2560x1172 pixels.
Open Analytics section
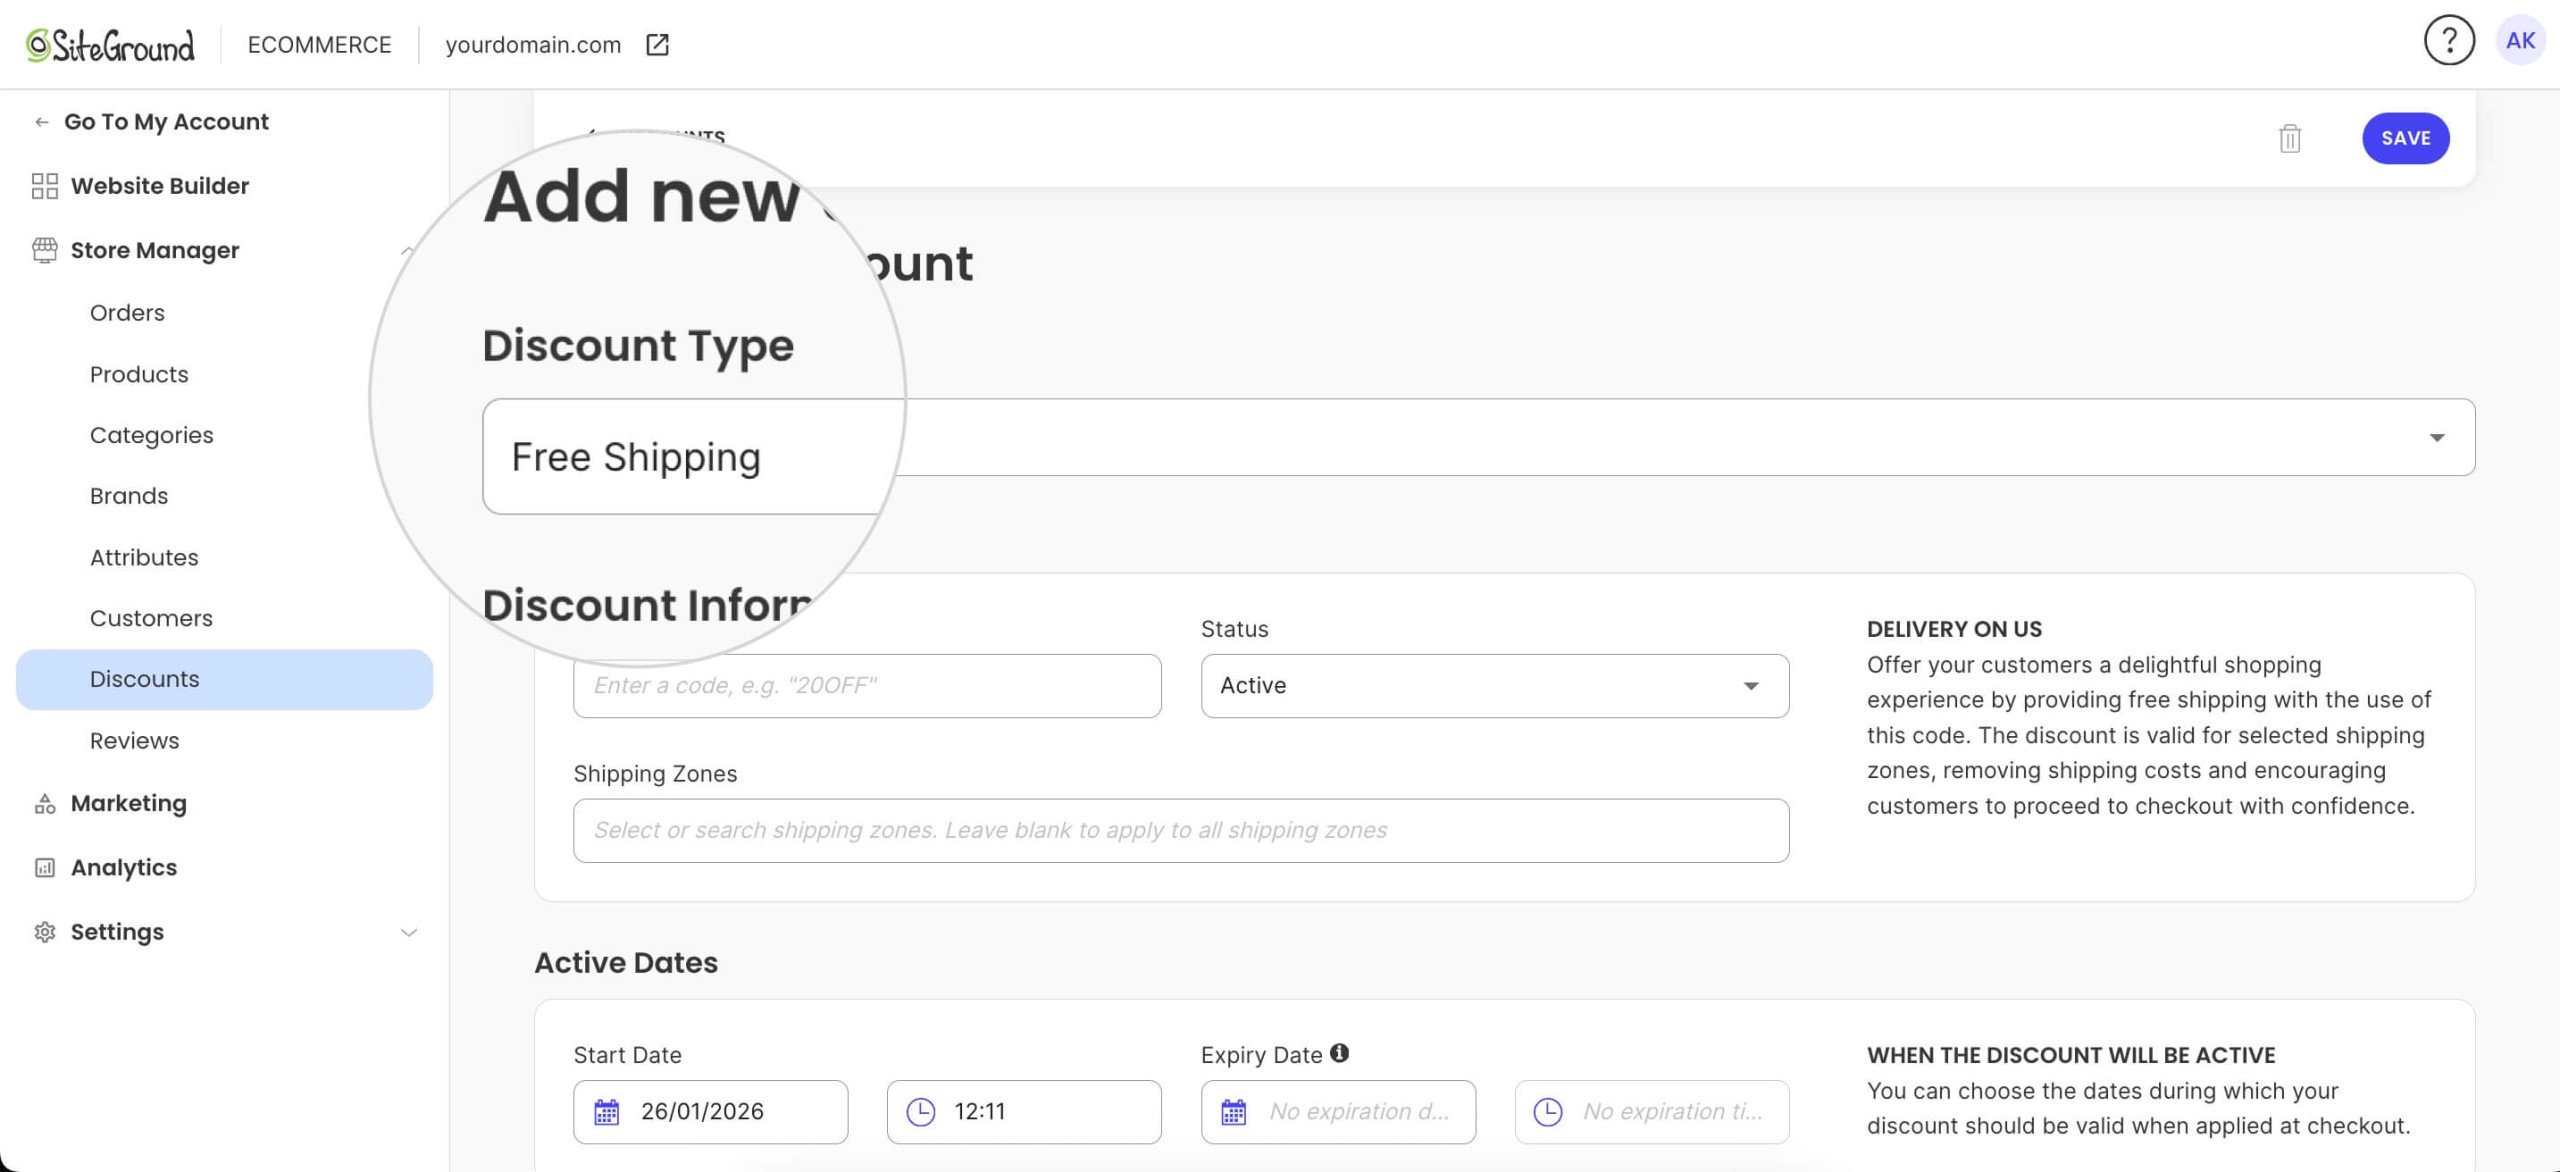pyautogui.click(x=124, y=867)
